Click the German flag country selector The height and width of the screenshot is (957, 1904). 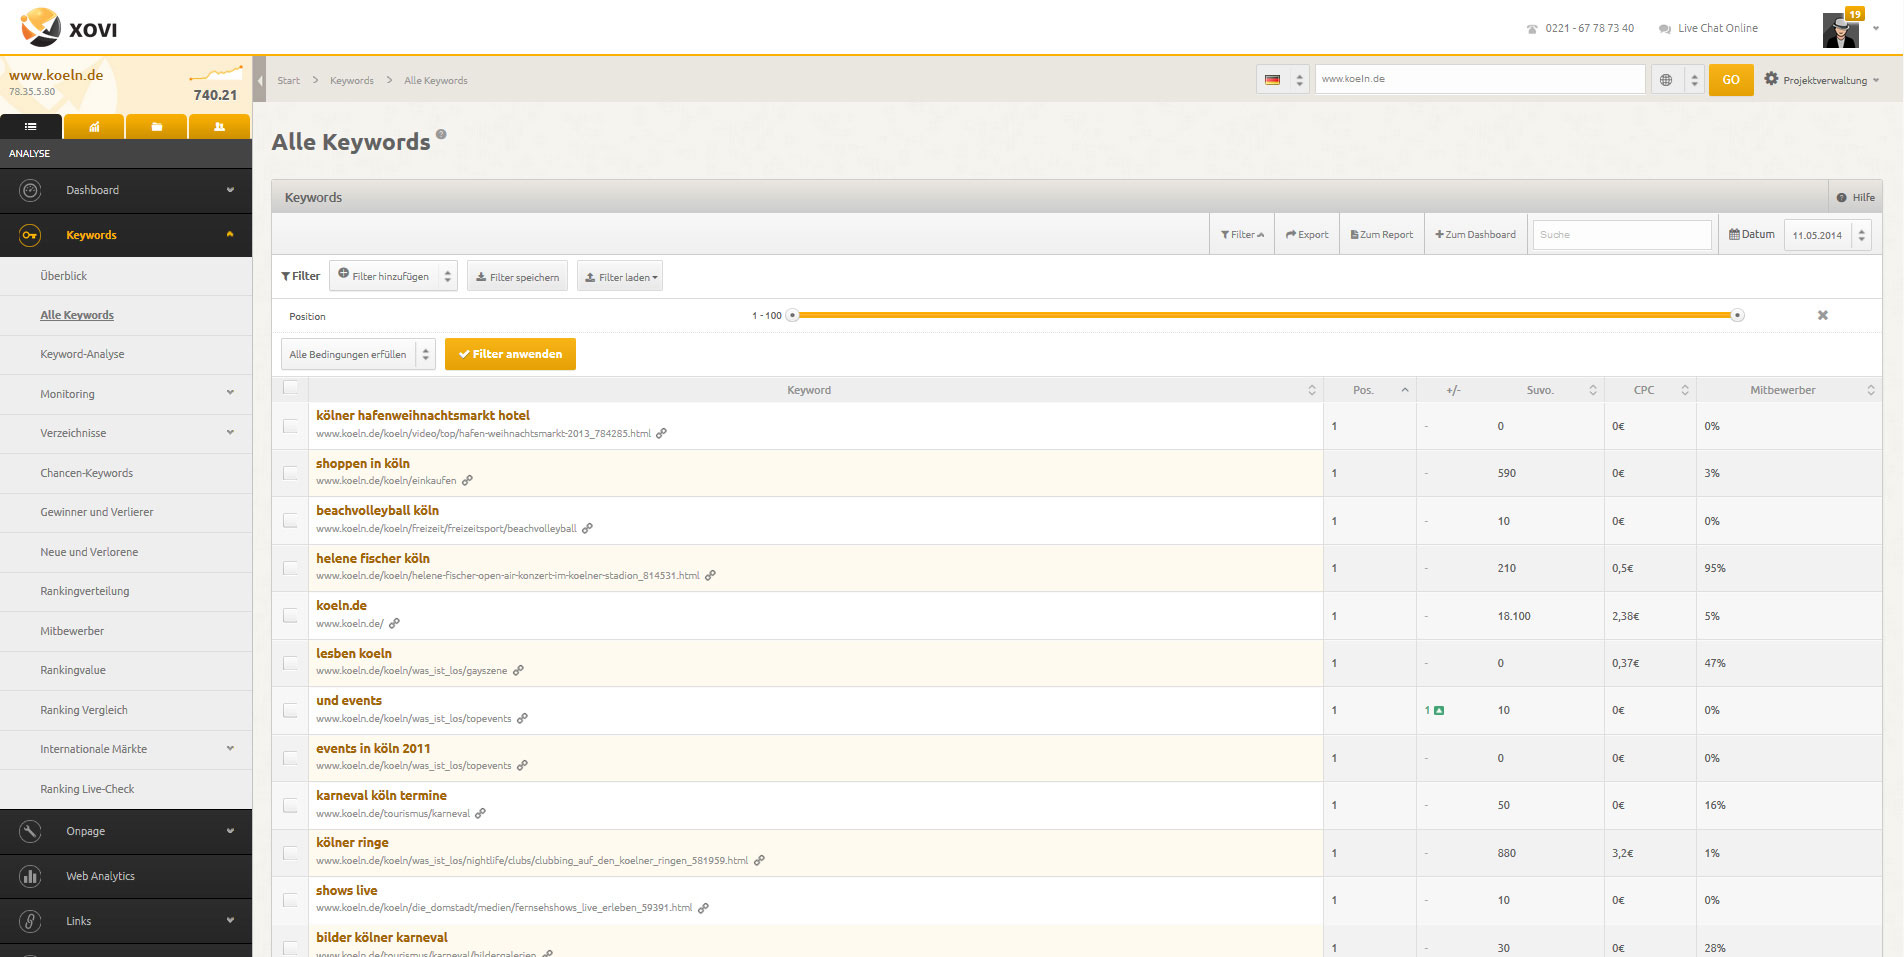coord(1282,80)
